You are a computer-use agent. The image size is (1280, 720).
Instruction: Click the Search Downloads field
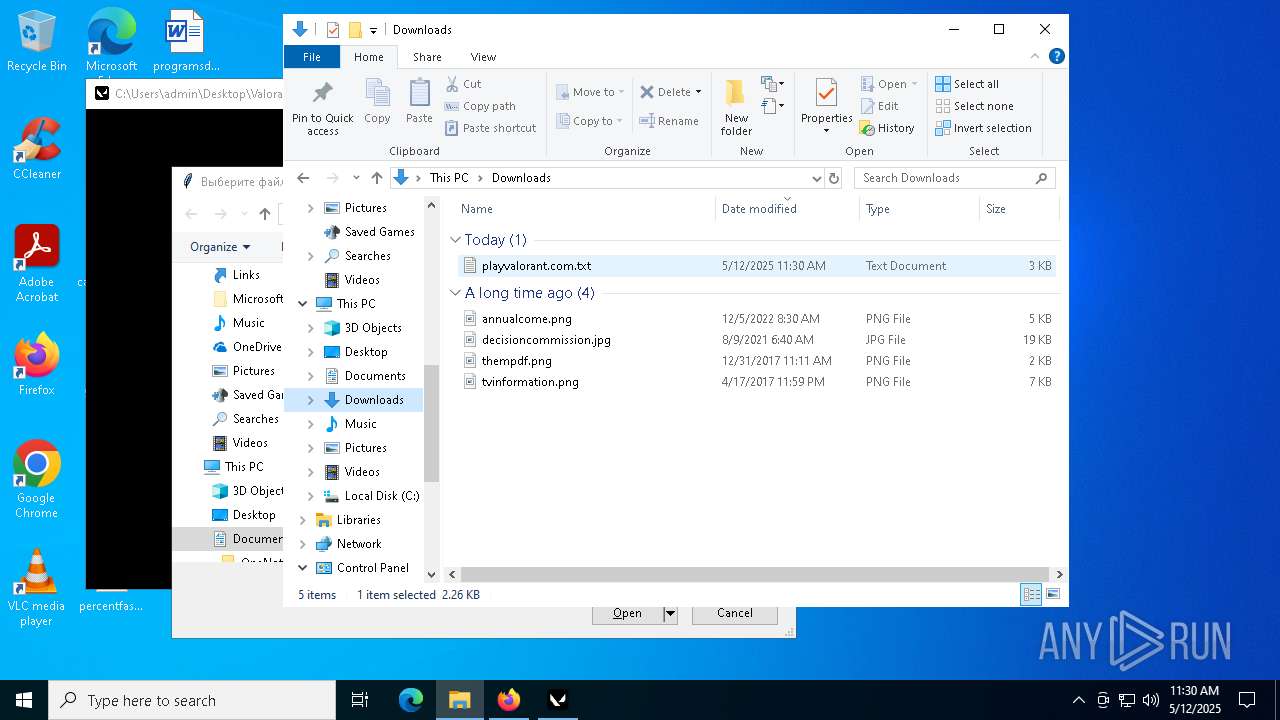[954, 178]
